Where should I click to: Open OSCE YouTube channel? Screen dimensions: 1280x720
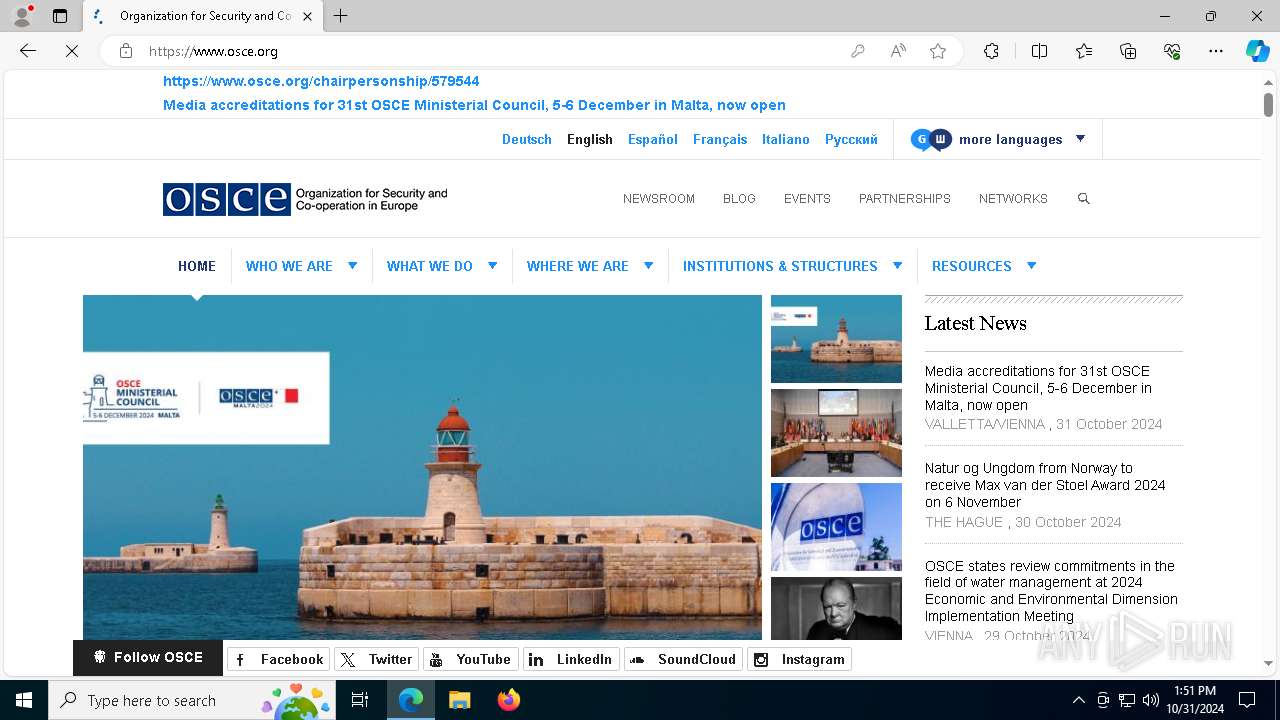470,659
